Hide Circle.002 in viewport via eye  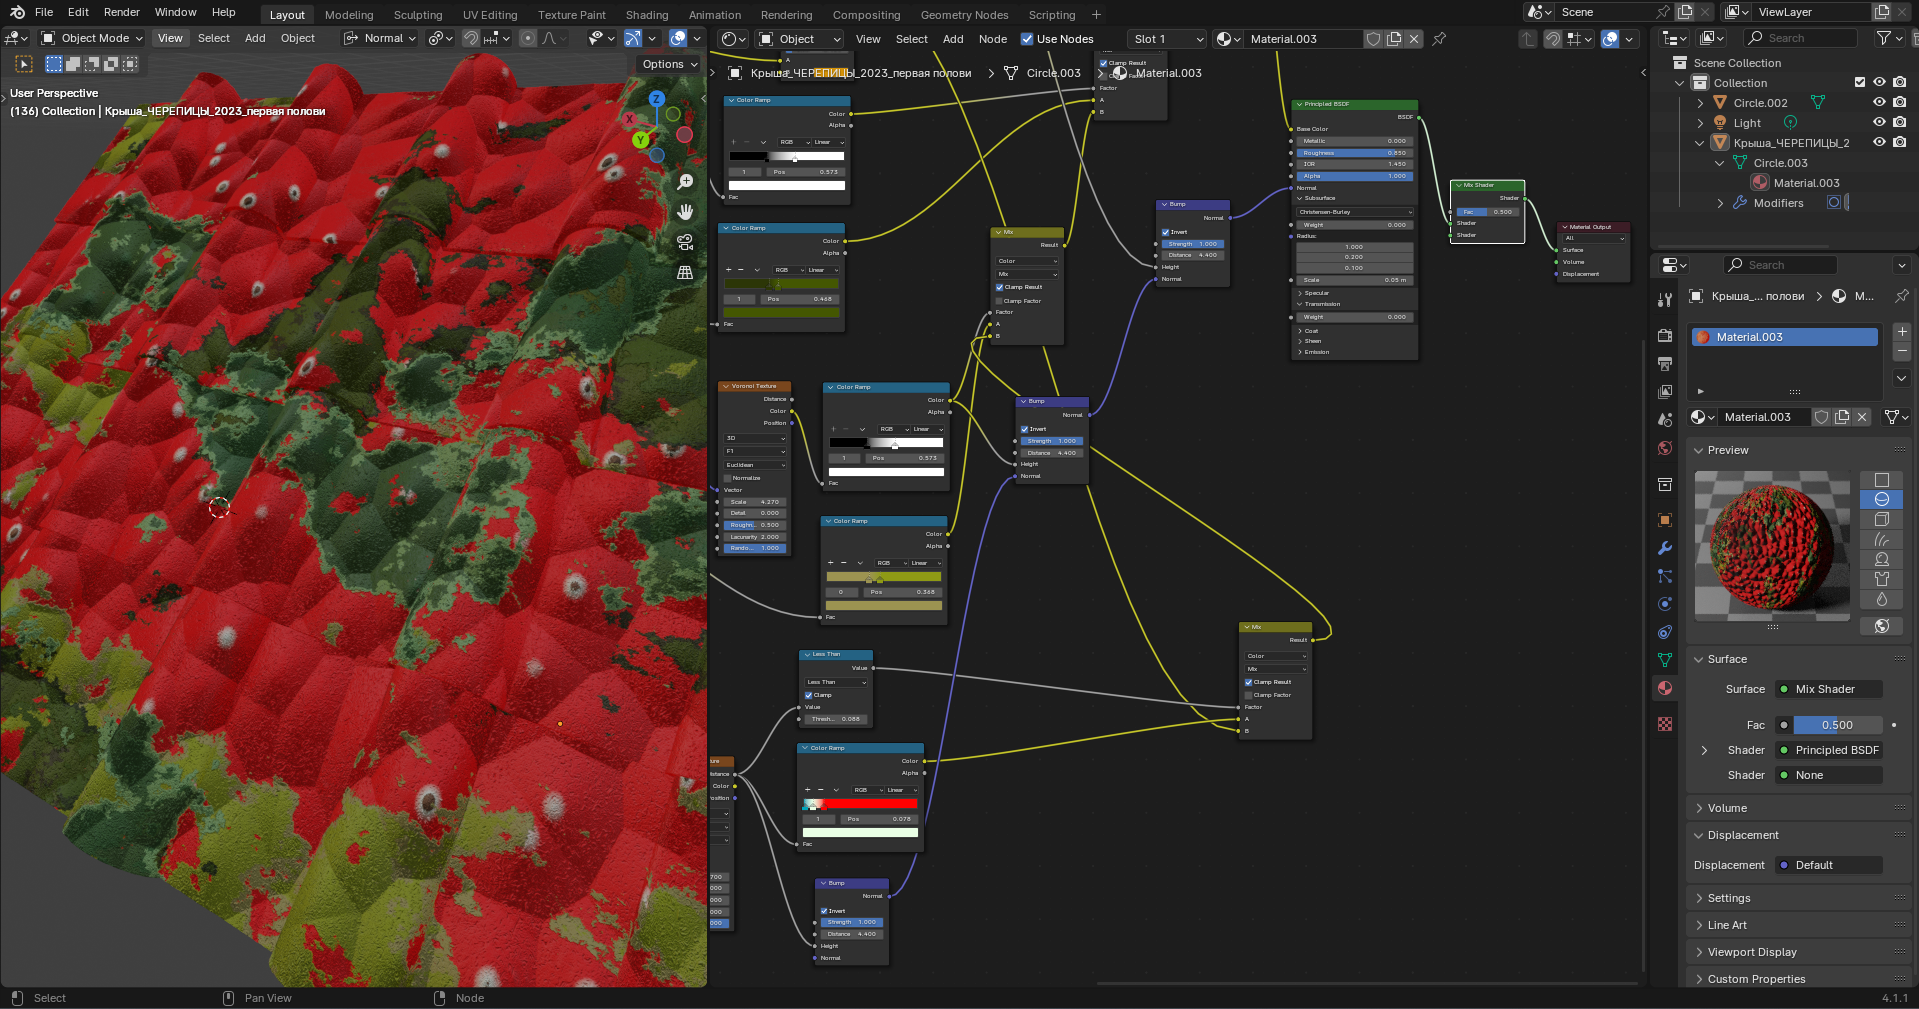pyautogui.click(x=1879, y=102)
